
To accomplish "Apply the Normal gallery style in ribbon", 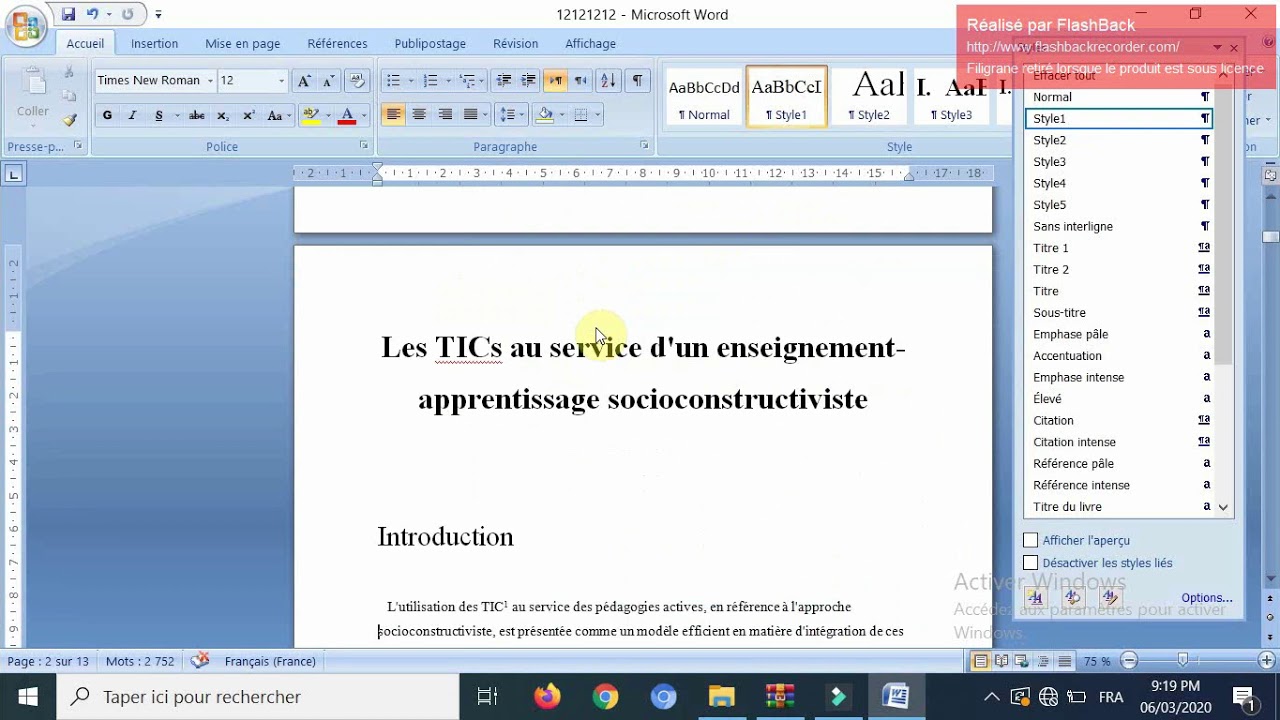I will [x=704, y=97].
